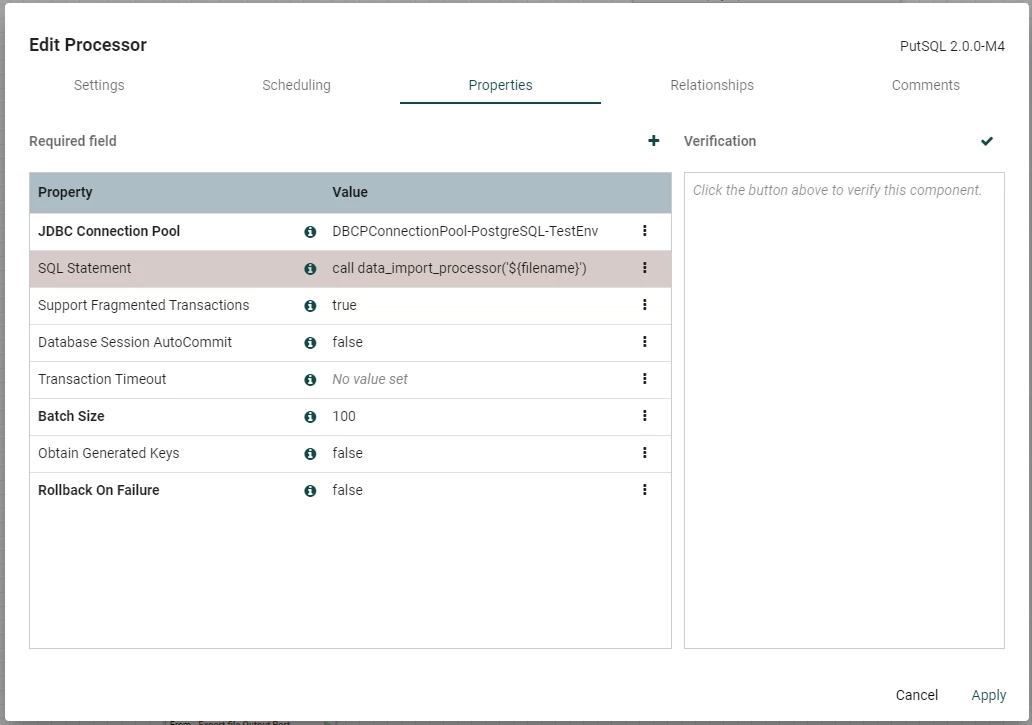1032x725 pixels.
Task: Click info icon for Obtain Generated Keys
Action: (310, 453)
